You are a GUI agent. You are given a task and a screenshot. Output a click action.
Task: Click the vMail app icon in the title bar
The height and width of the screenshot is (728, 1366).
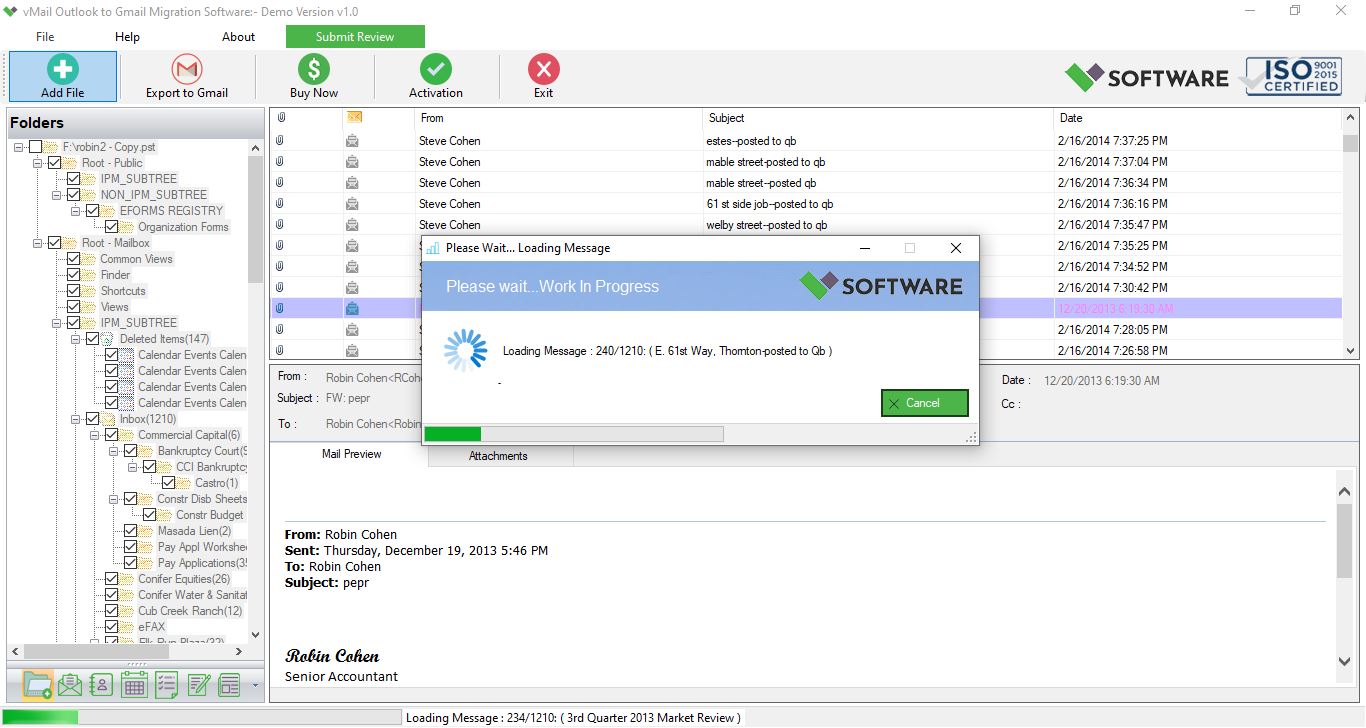(11, 11)
